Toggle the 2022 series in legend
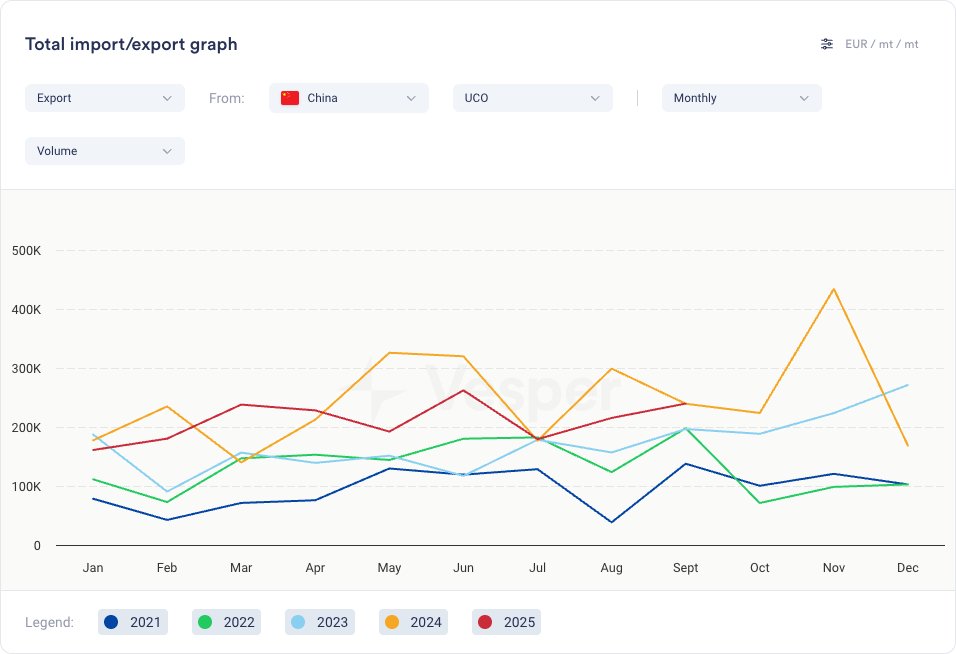The width and height of the screenshot is (956, 654). coord(226,622)
